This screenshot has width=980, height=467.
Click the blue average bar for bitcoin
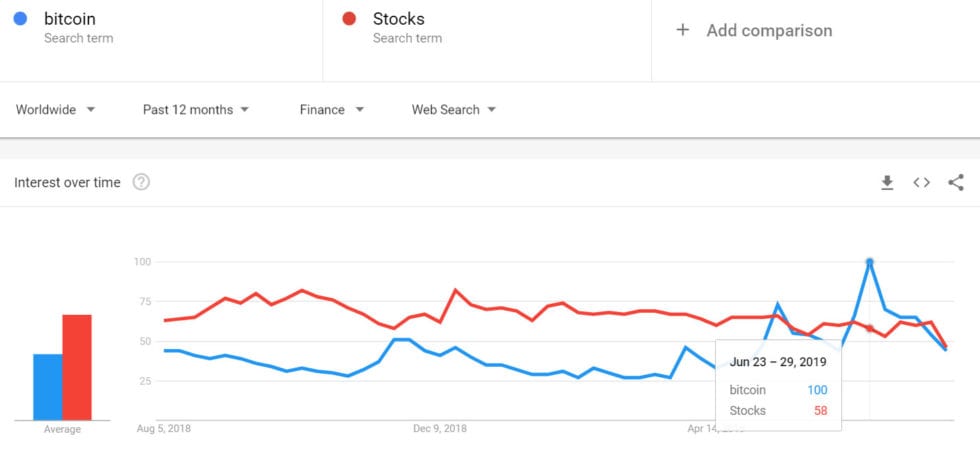[x=47, y=387]
